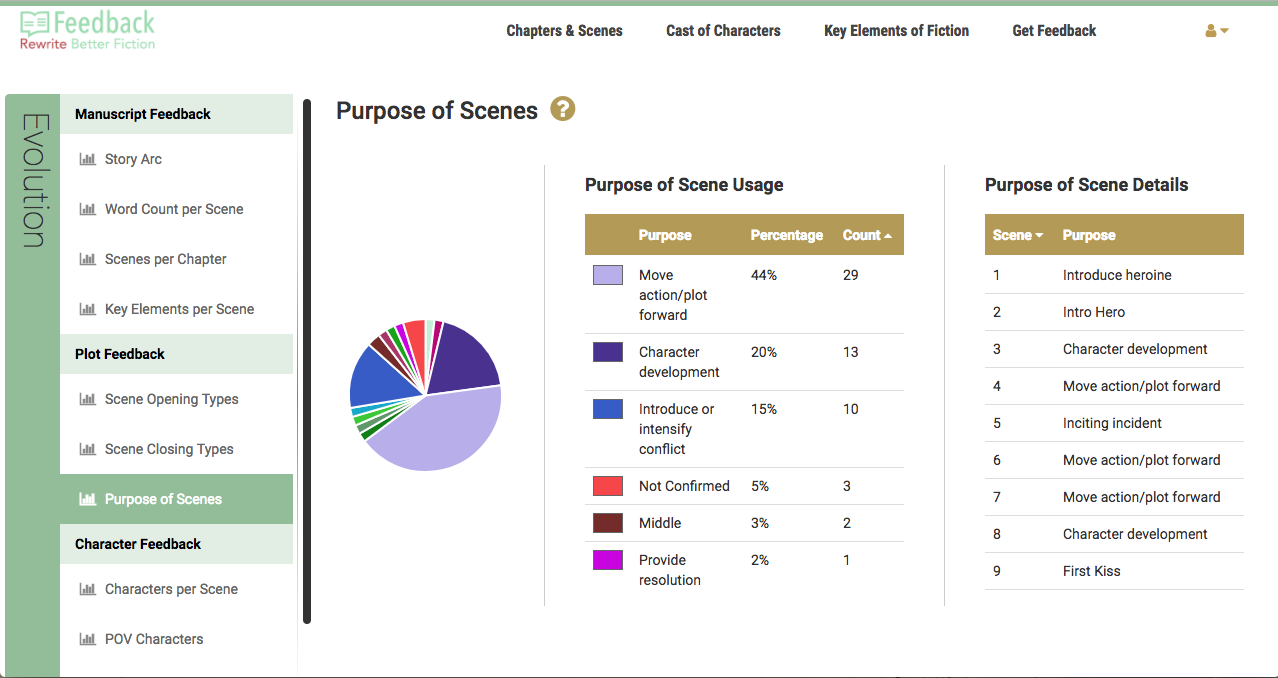Navigate to Chapters & Scenes

pos(564,31)
